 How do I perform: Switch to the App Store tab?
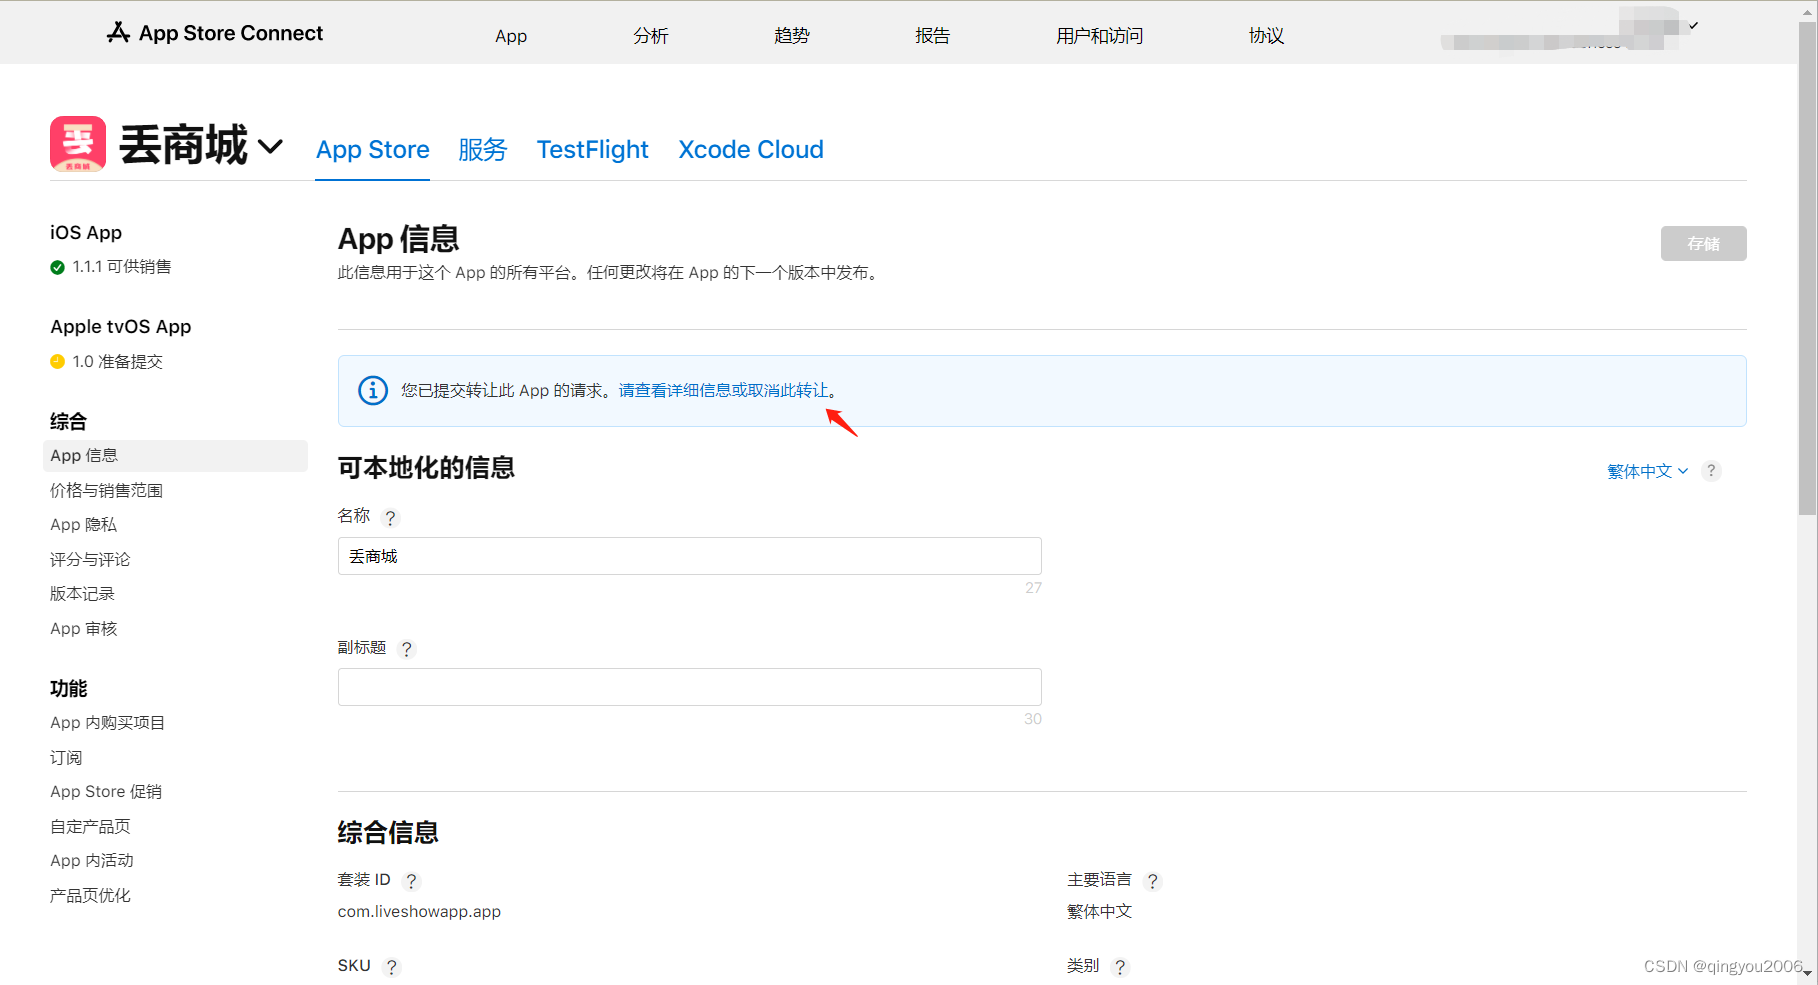point(373,150)
